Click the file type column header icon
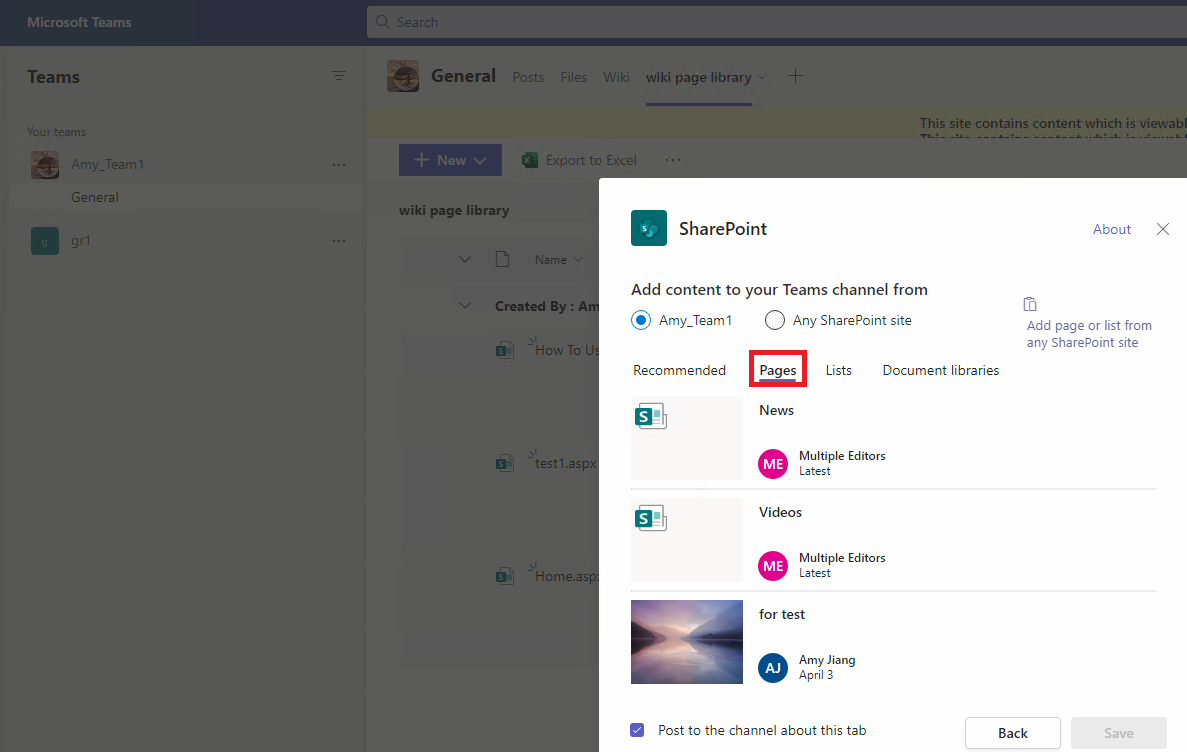The height and width of the screenshot is (752, 1187). (x=502, y=259)
